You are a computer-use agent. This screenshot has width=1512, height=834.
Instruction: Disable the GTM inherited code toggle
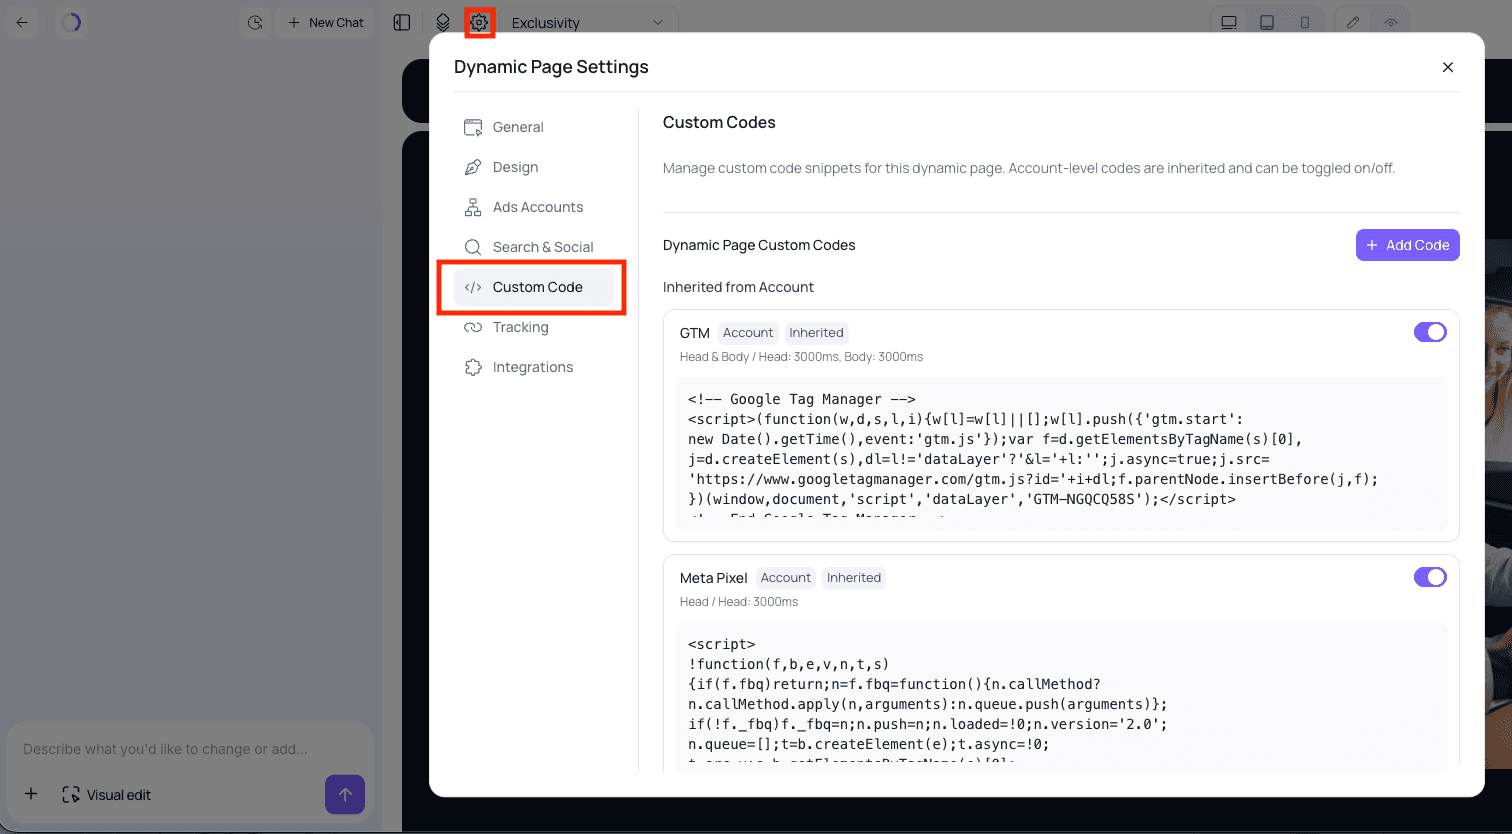(1430, 332)
